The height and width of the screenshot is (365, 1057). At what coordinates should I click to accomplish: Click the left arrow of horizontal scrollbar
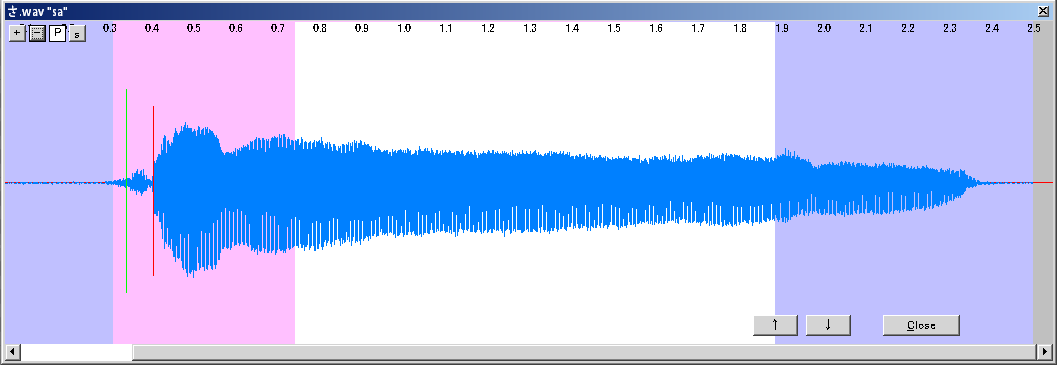[x=11, y=352]
